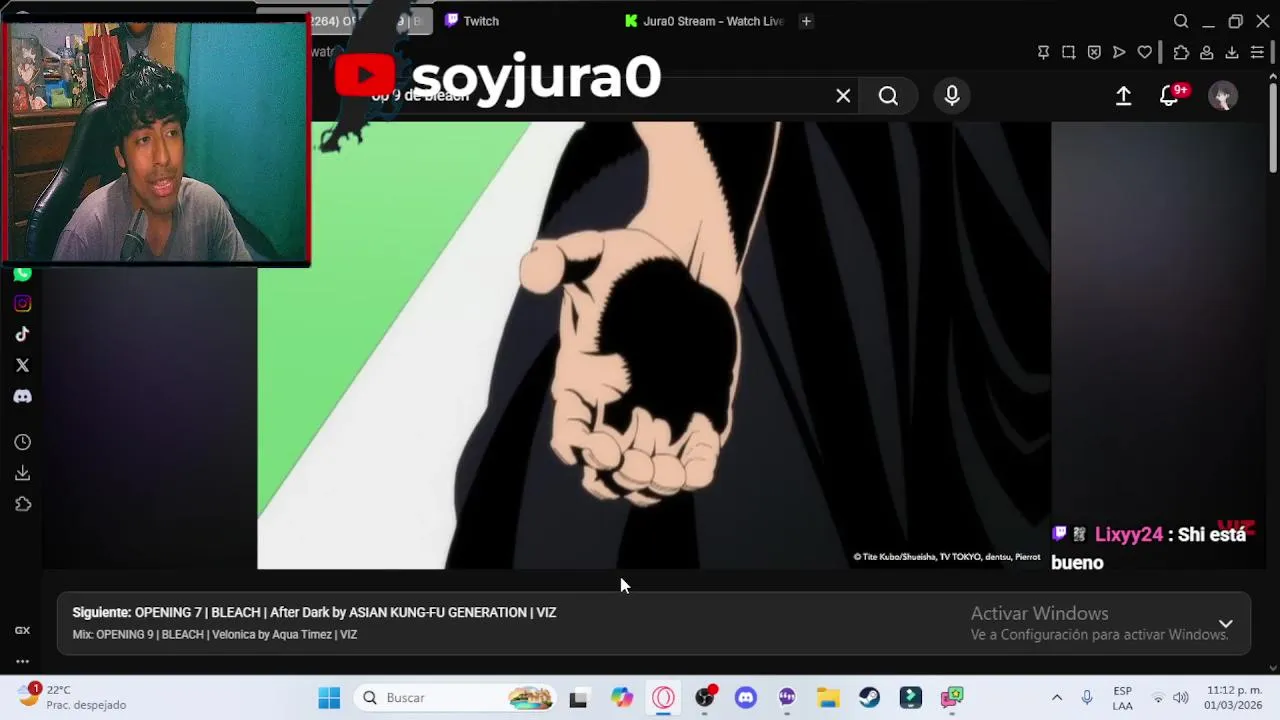Viewport: 1280px width, 720px height.
Task: Open OBS Studio from the taskbar
Action: point(705,698)
